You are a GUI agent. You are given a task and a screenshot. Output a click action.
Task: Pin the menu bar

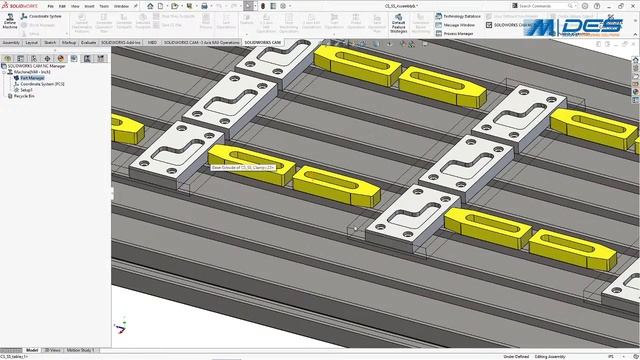tap(136, 6)
